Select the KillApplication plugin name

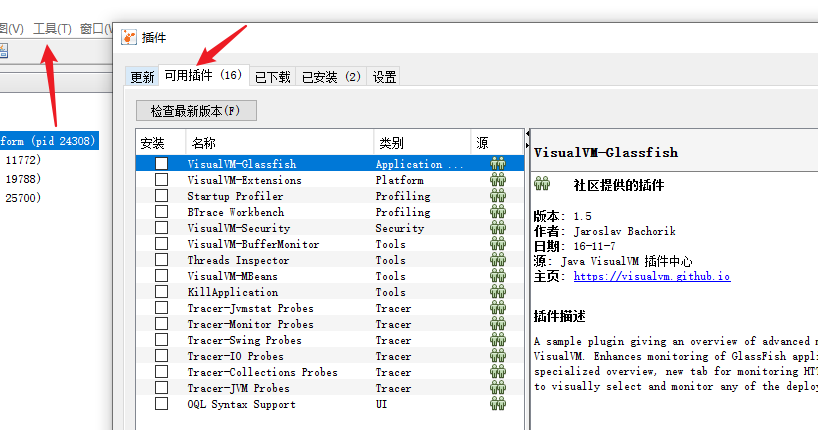pos(233,292)
